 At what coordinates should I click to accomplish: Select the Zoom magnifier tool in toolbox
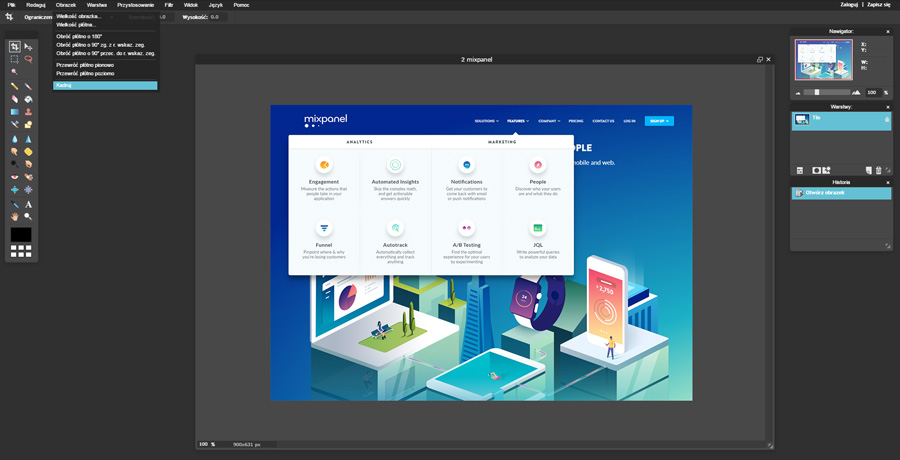(x=28, y=217)
